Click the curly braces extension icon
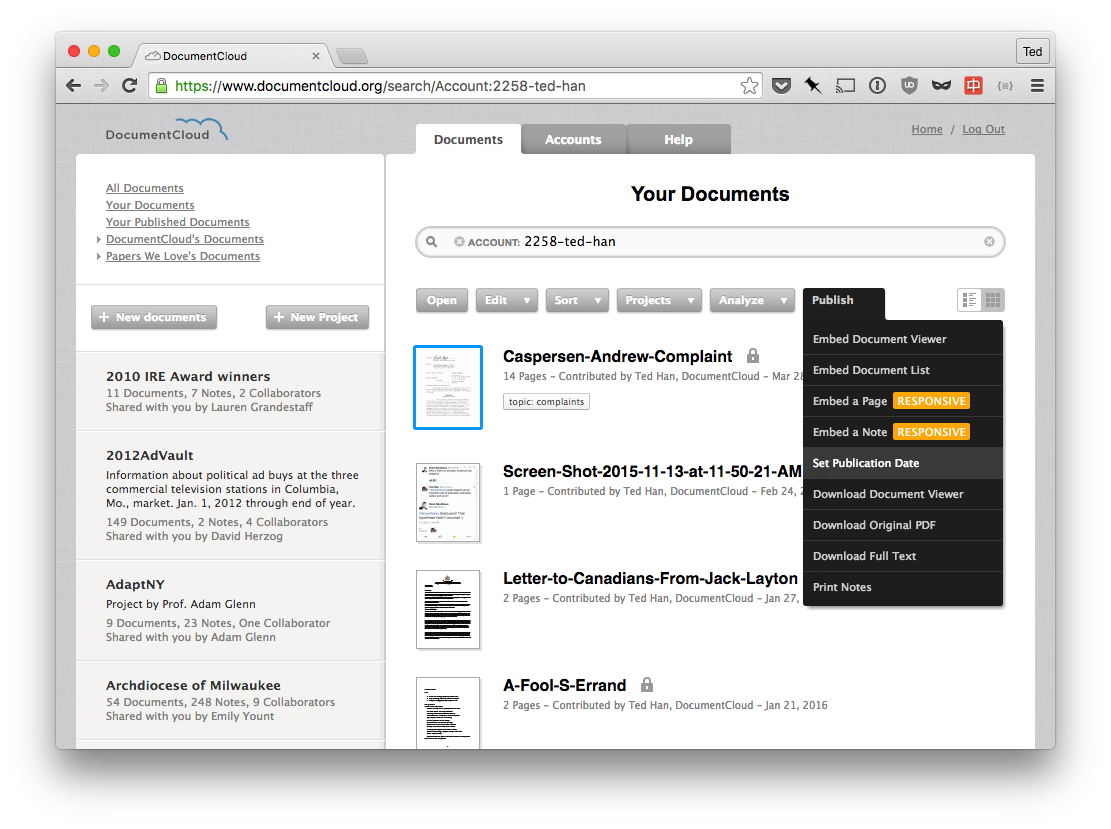 [x=1005, y=86]
